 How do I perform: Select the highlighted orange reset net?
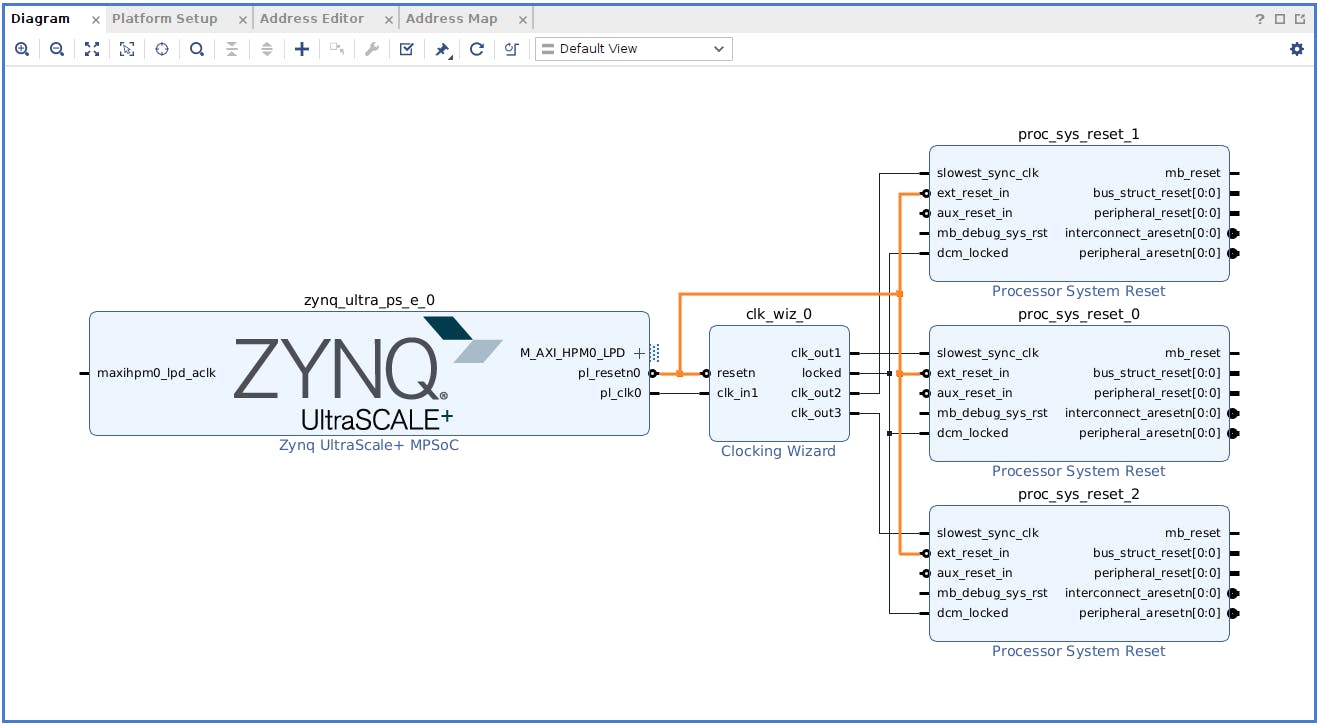pos(790,294)
